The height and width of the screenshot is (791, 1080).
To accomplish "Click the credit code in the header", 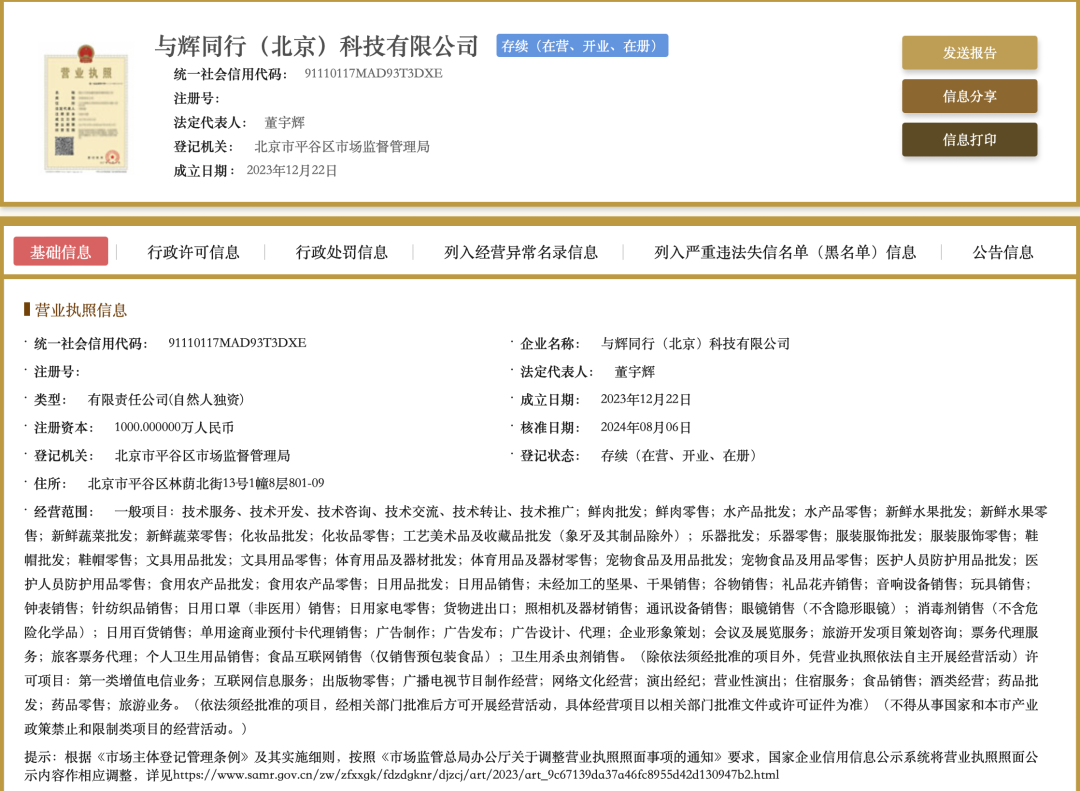I will pos(373,73).
